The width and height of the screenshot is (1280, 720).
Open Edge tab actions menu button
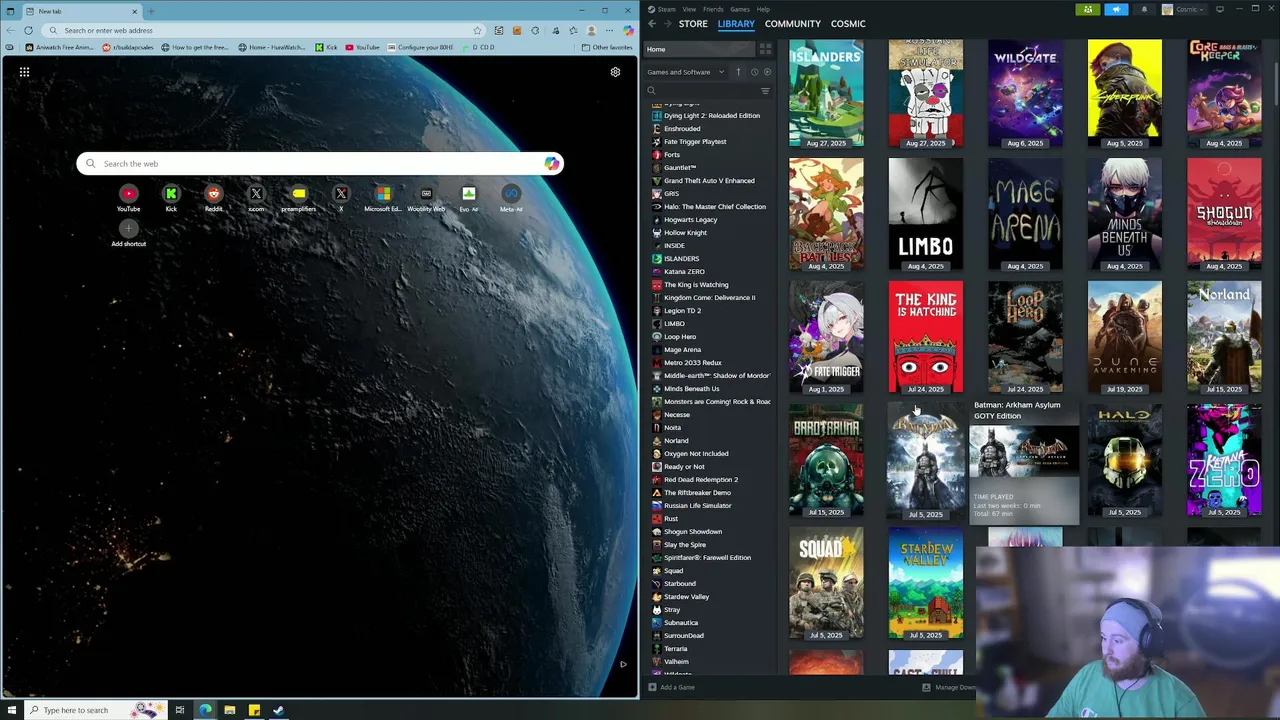(x=9, y=11)
